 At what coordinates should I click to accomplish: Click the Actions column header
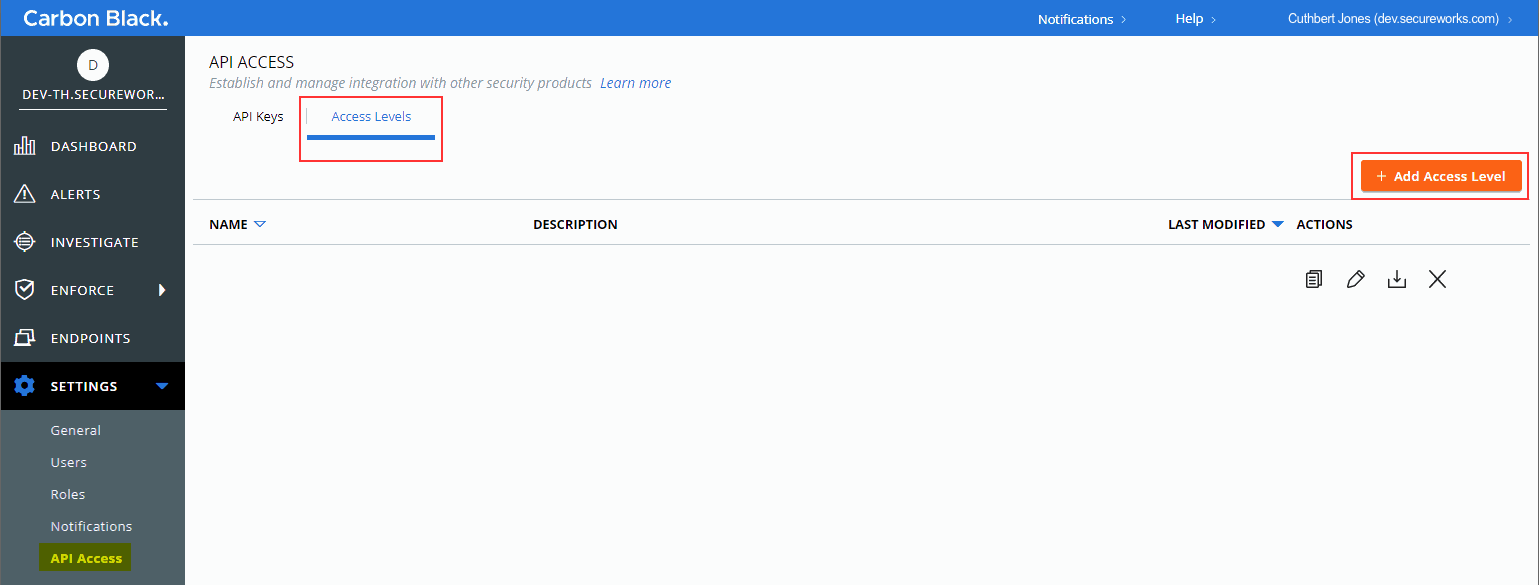coord(1325,225)
